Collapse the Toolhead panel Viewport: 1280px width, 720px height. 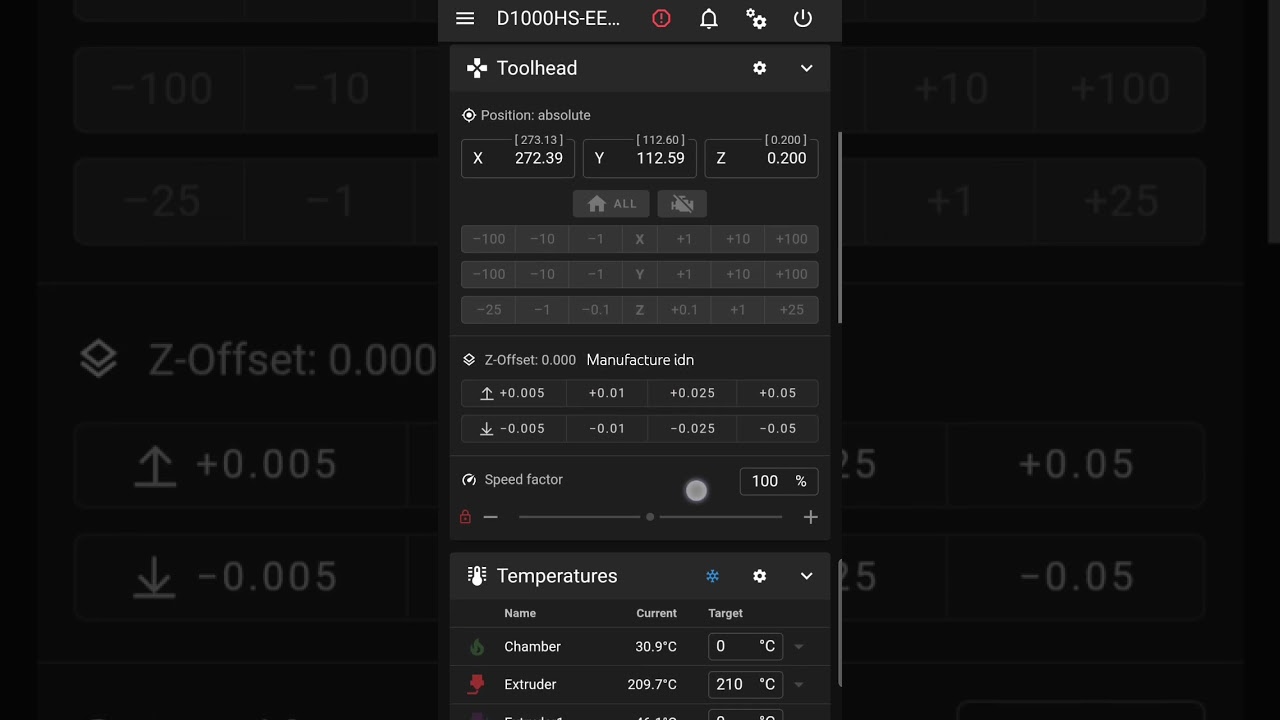807,68
